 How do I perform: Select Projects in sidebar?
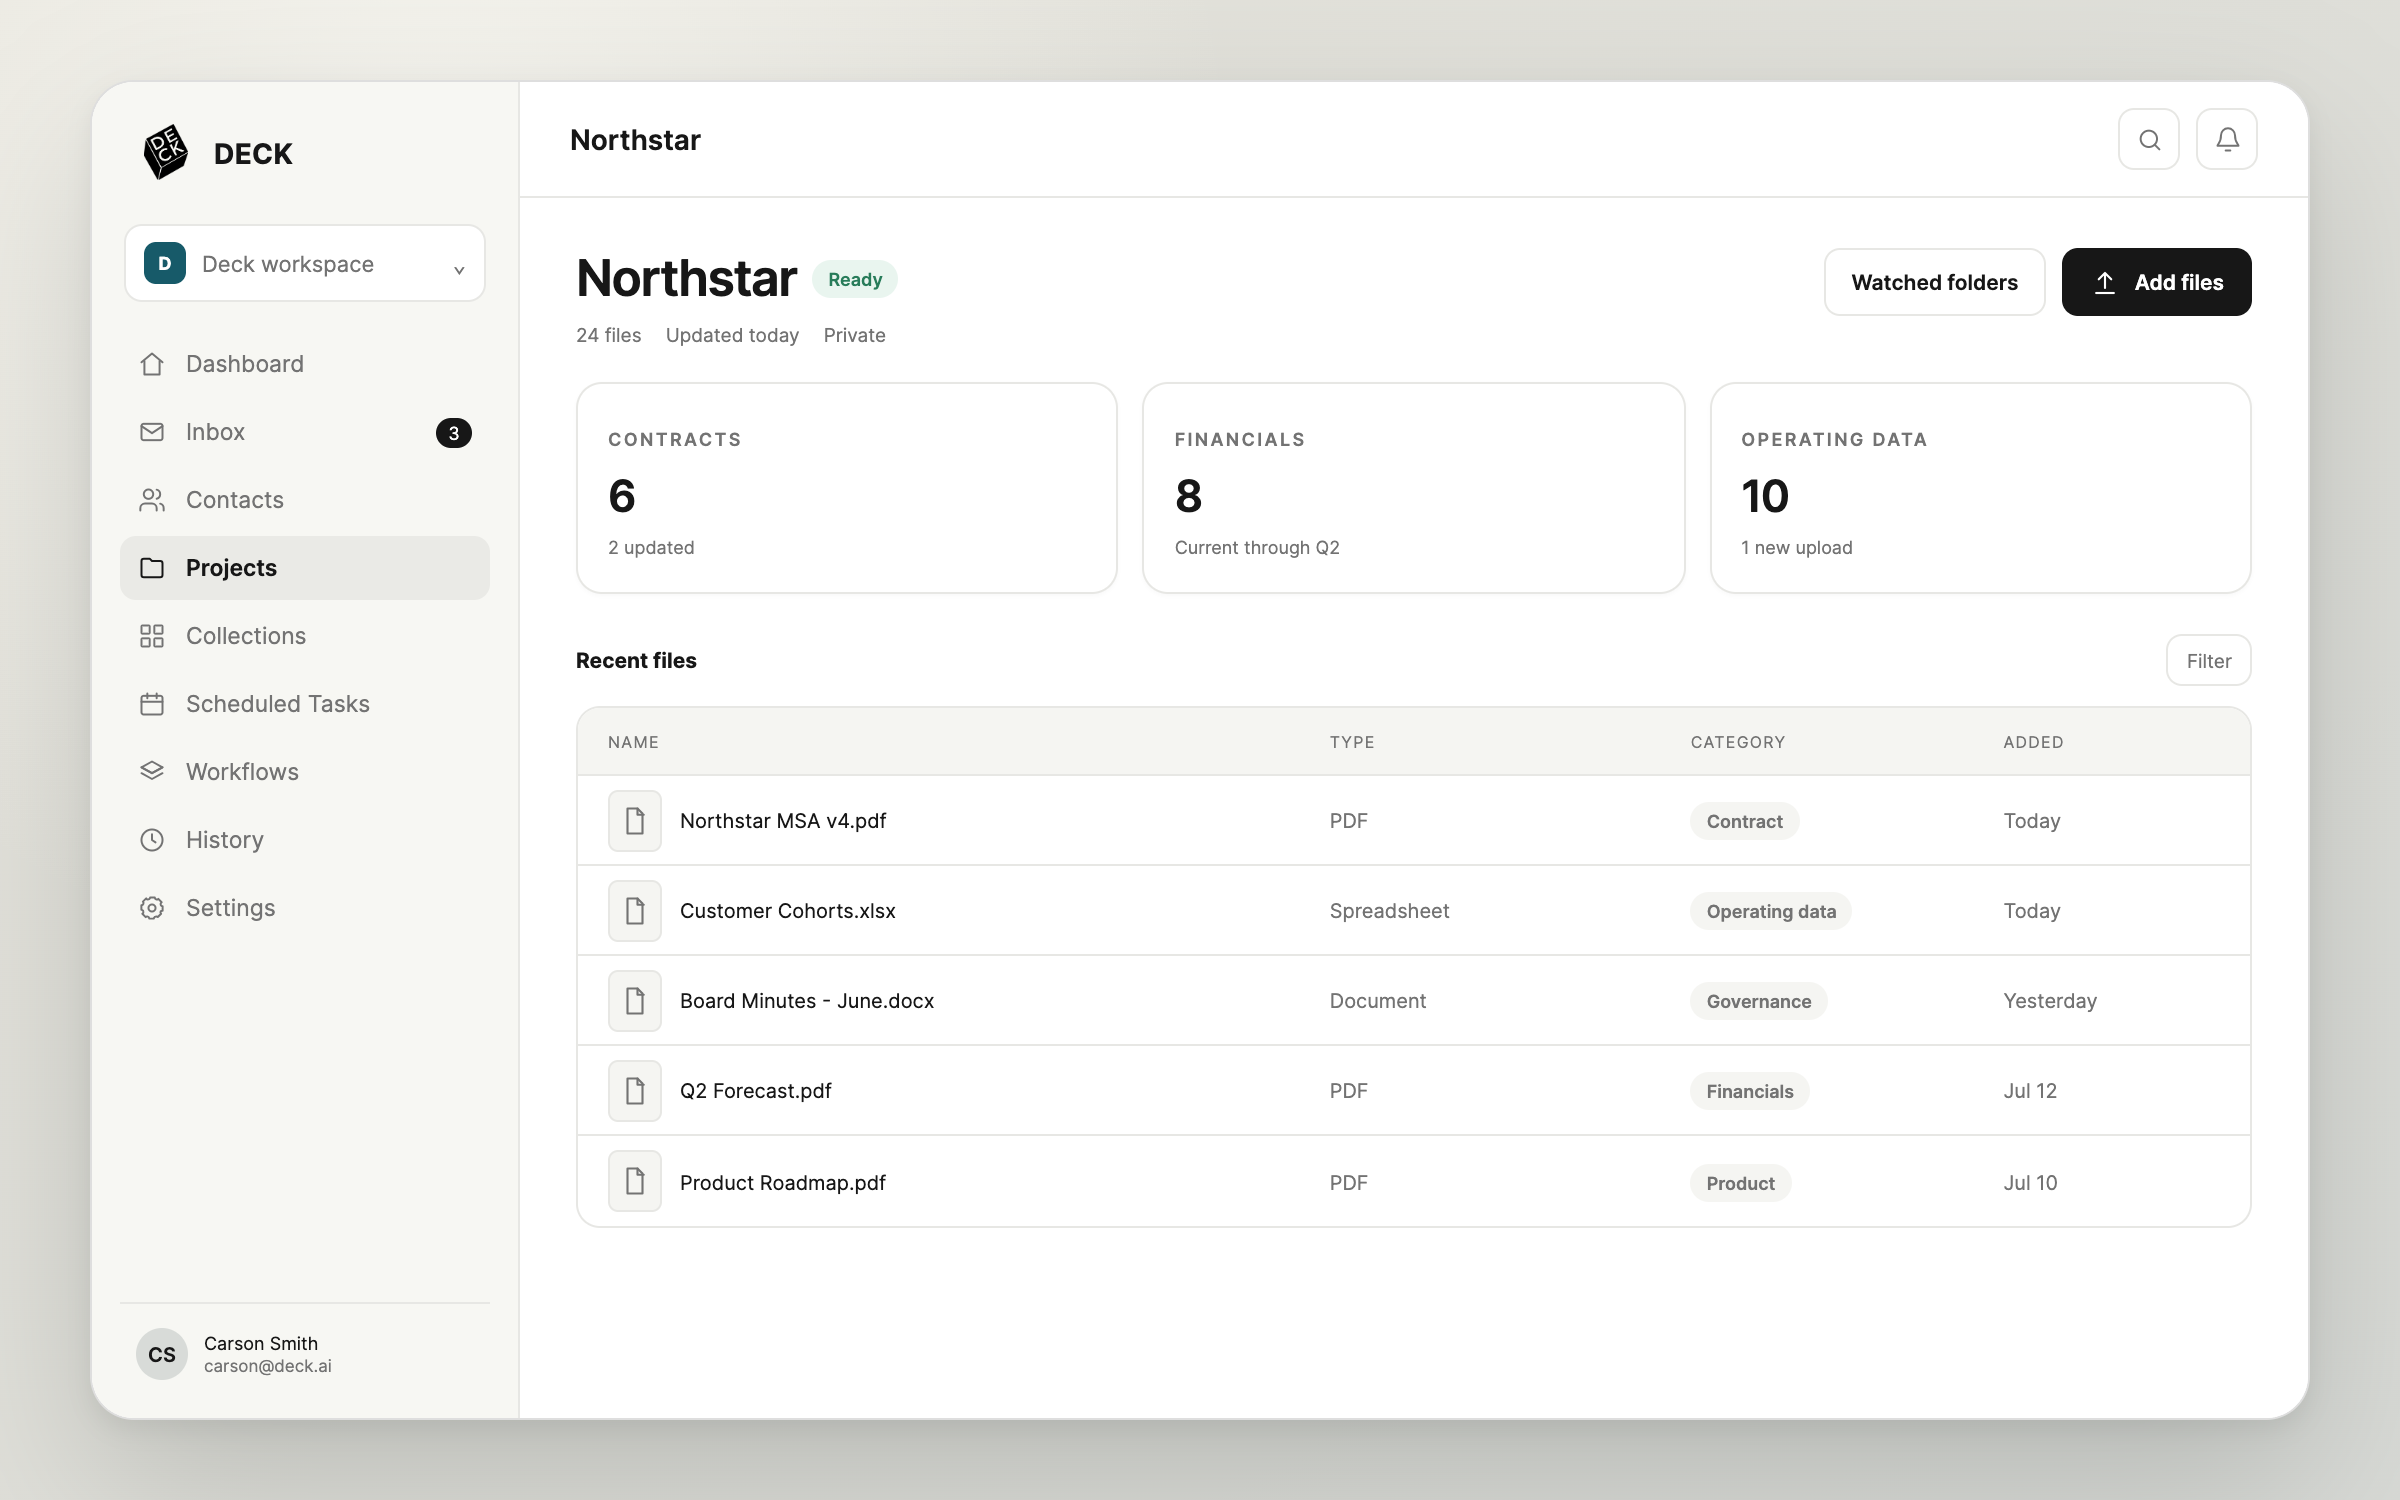point(305,568)
